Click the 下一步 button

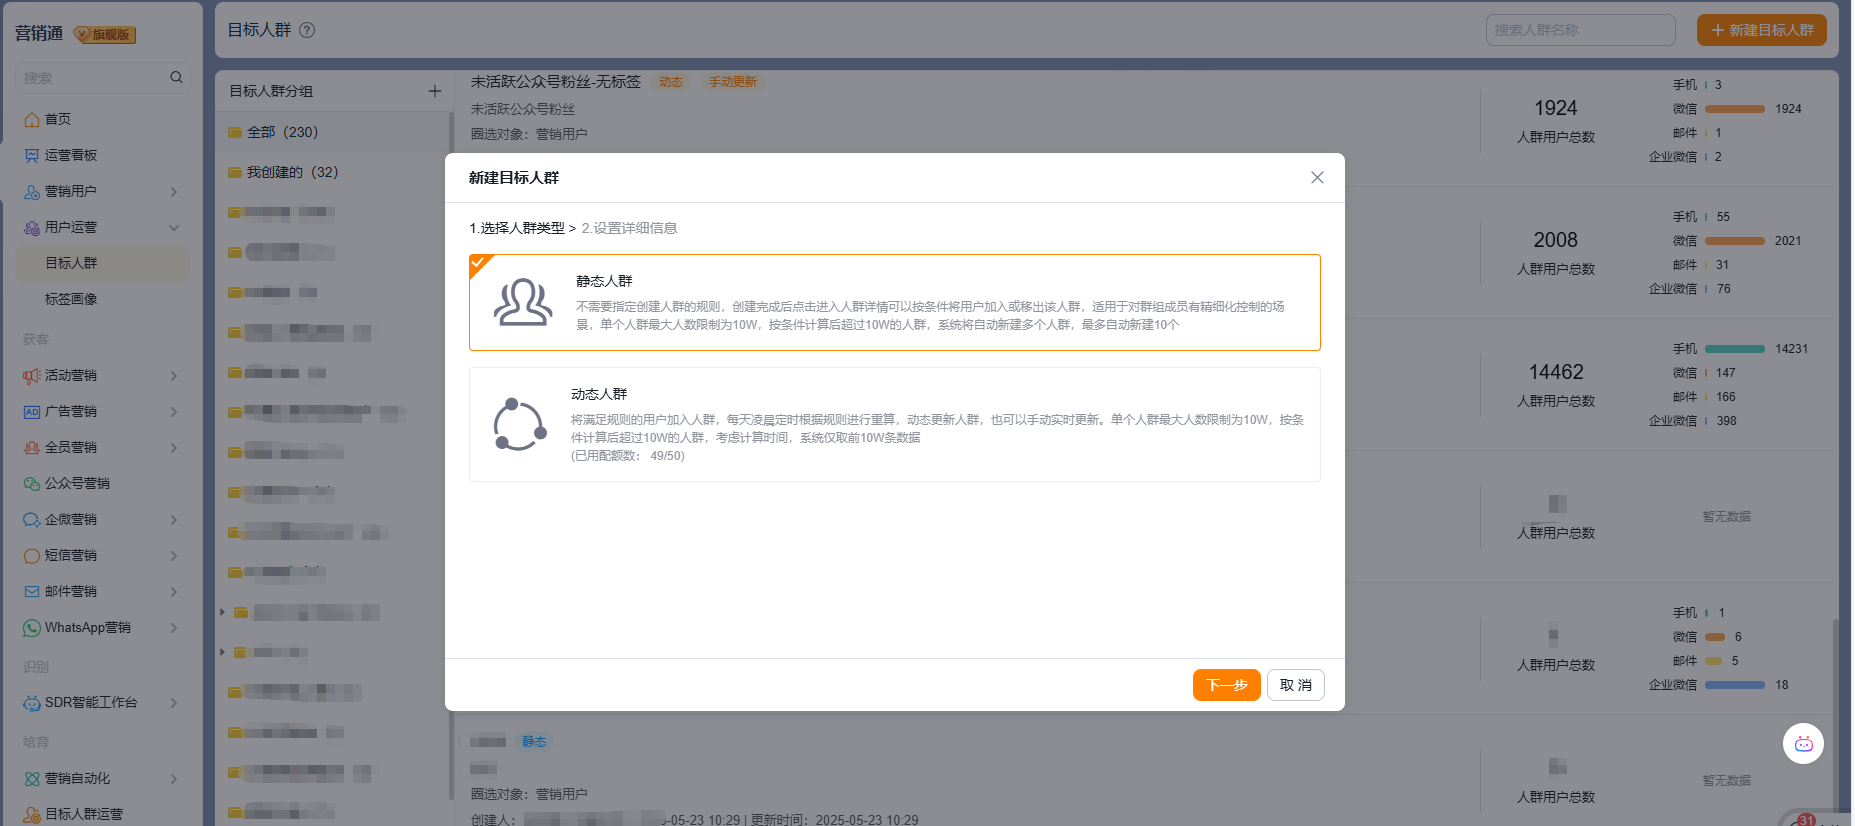coord(1226,685)
